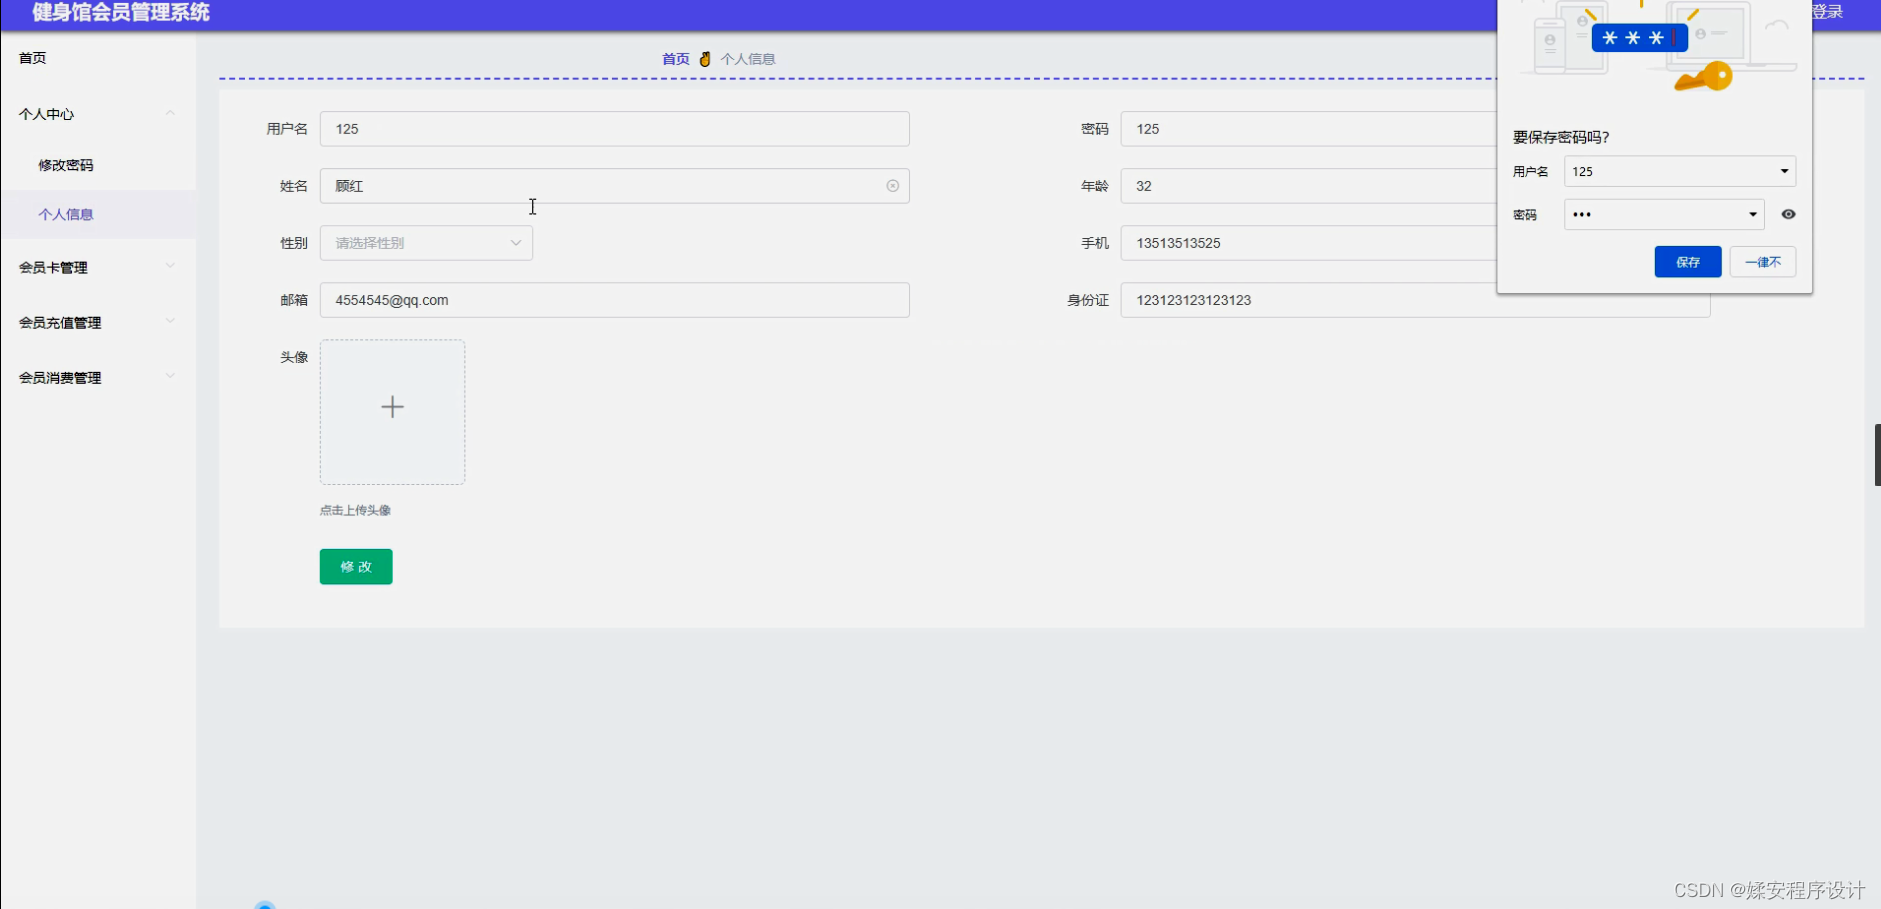Click the page scrollbar handle on right edge
This screenshot has height=909, width=1881.
pyautogui.click(x=1877, y=455)
